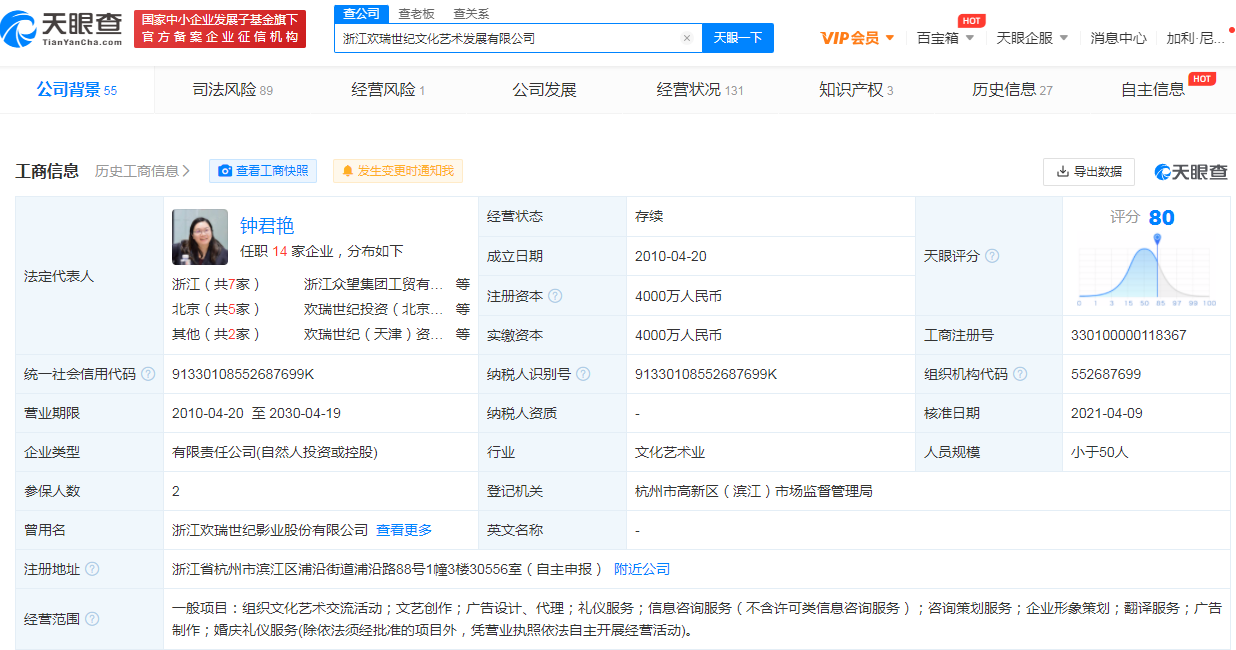Expand 等 next to 欢瑞世纪投资（北京
The image size is (1236, 650).
click(463, 309)
